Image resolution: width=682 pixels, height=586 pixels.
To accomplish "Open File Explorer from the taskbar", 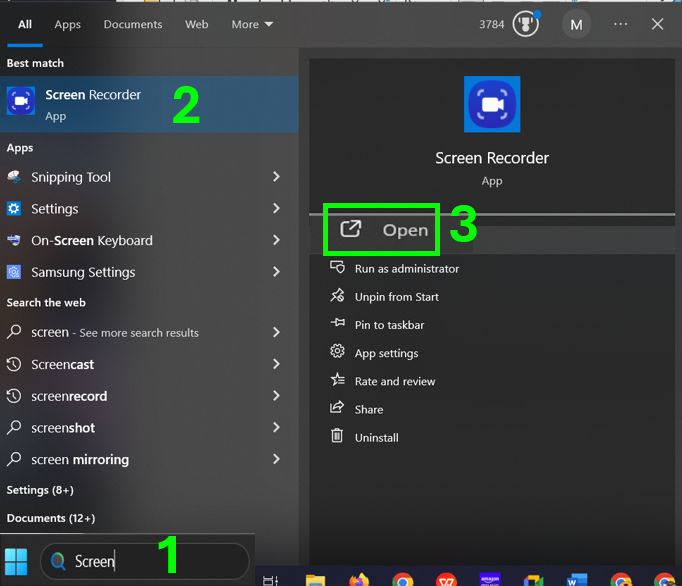I will (315, 580).
